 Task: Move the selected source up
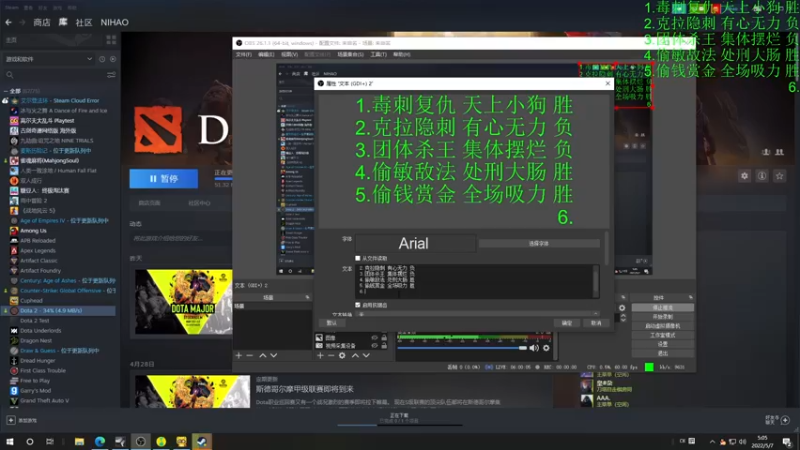click(355, 355)
